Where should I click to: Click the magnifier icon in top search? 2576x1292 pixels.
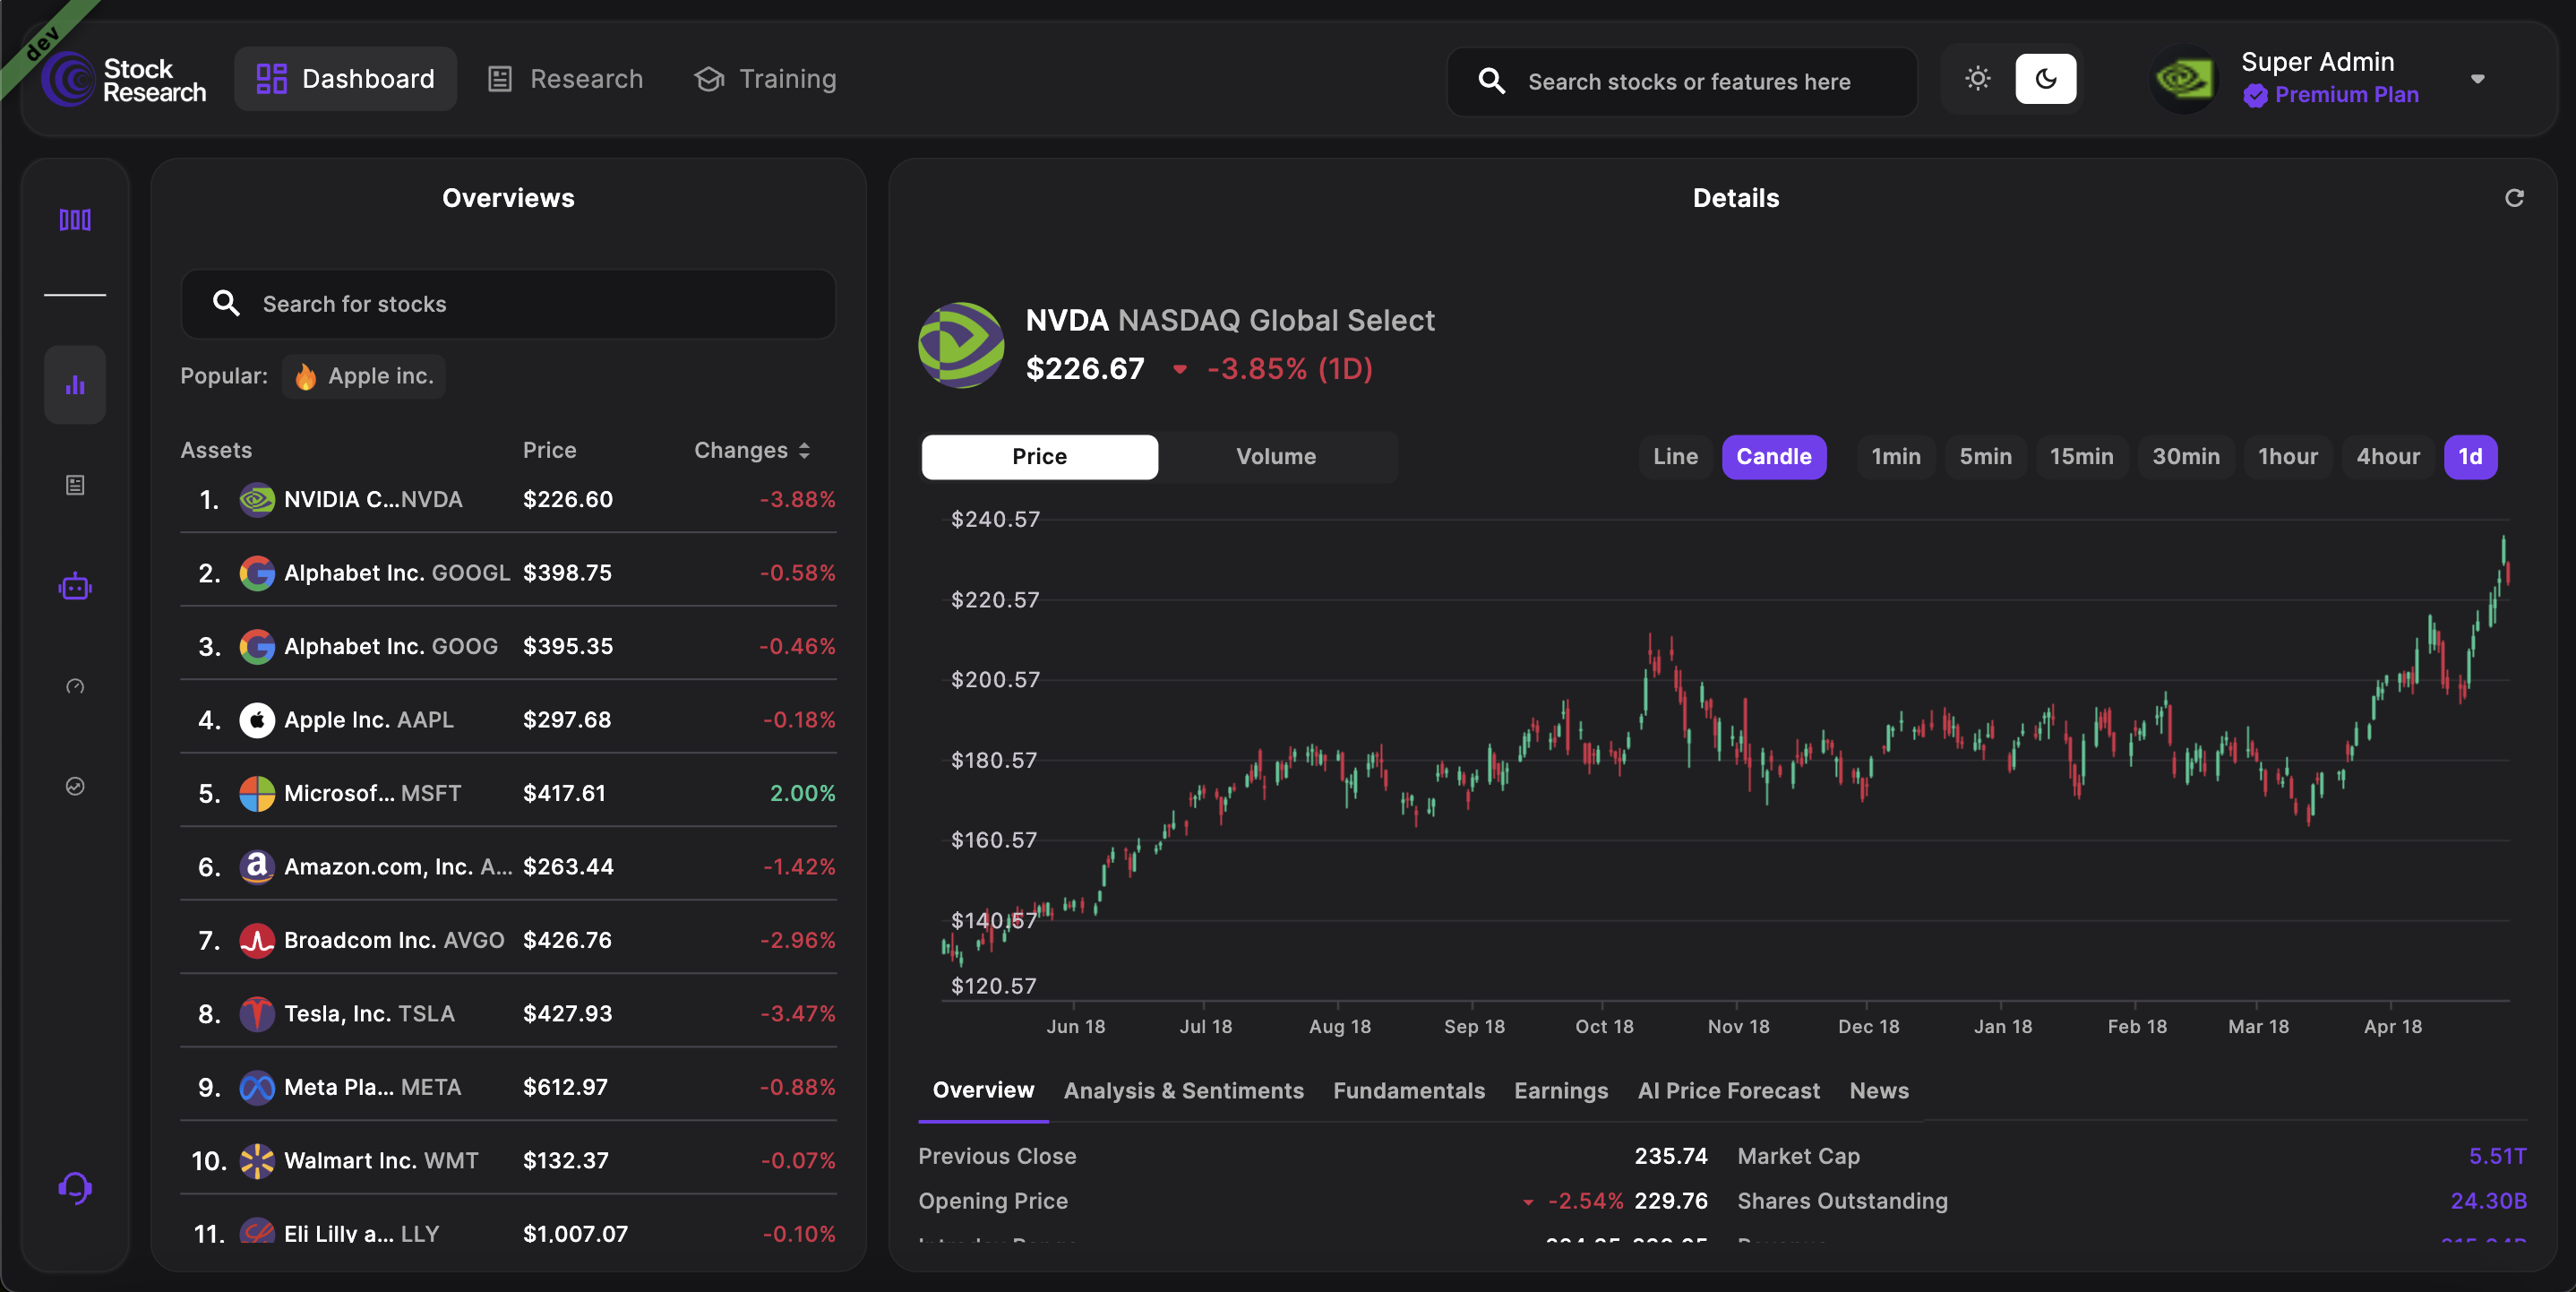1491,81
